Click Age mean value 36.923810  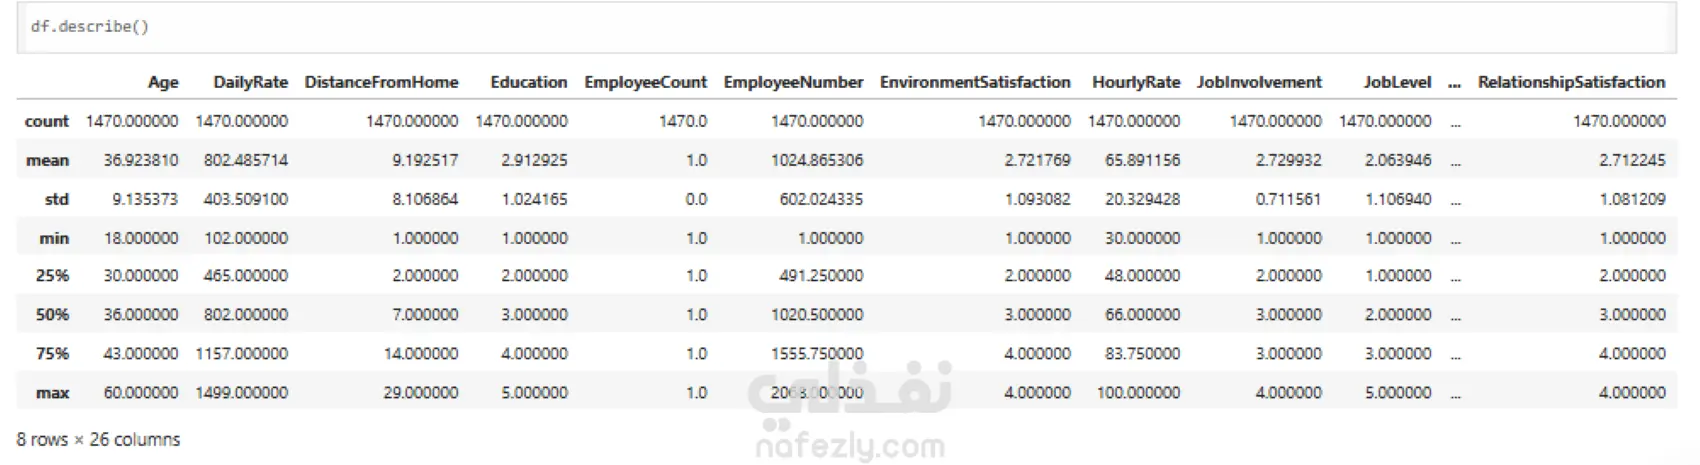coord(141,160)
